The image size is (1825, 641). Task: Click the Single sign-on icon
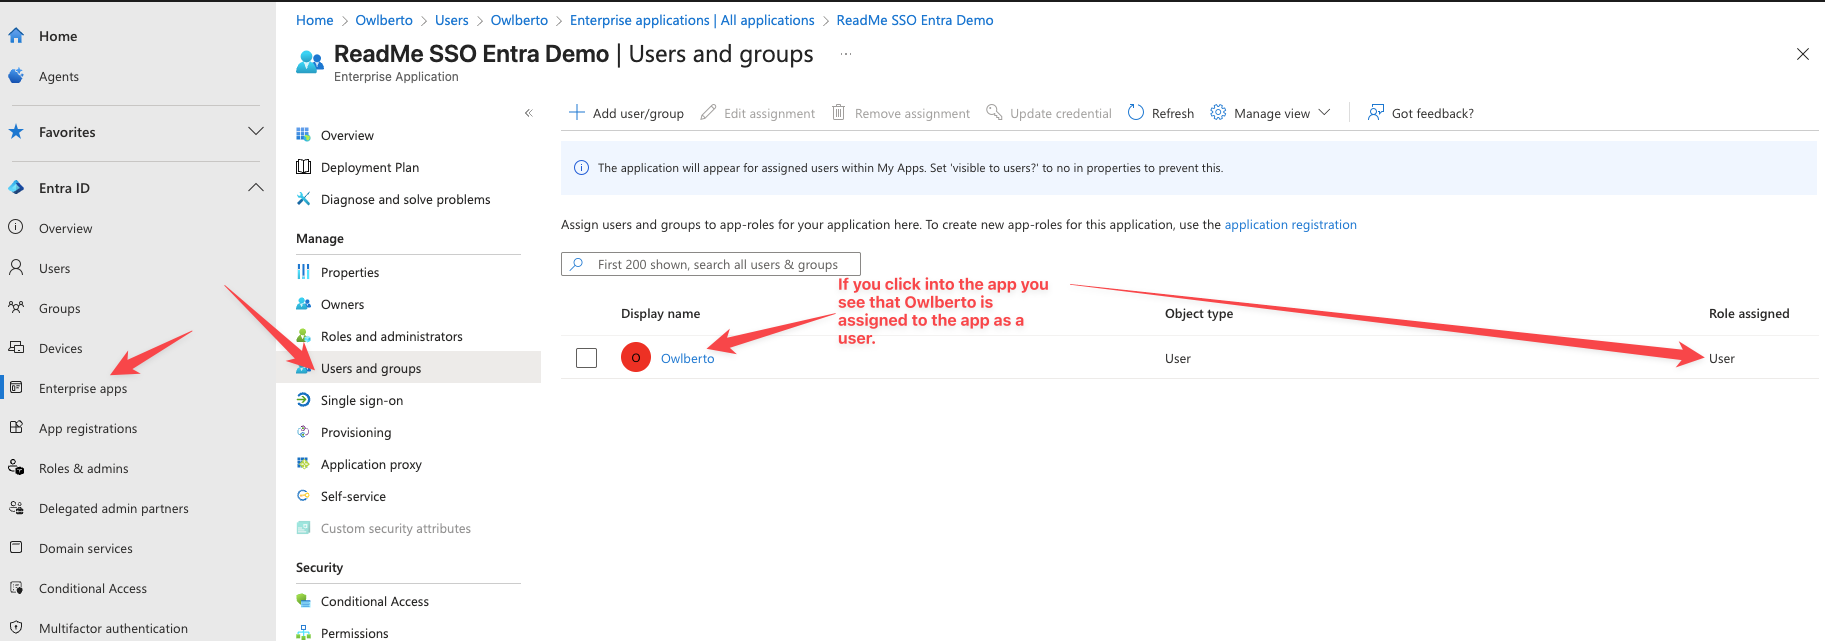point(303,400)
